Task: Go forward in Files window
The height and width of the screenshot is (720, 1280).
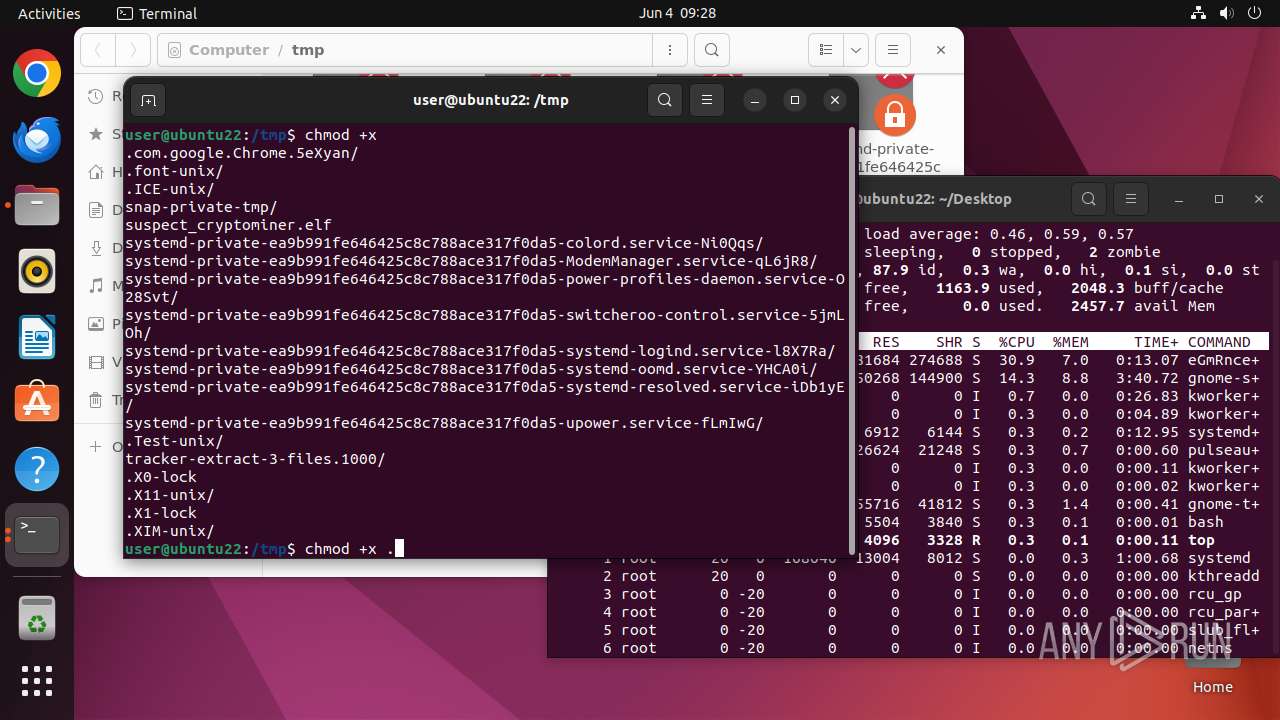Action: point(133,50)
